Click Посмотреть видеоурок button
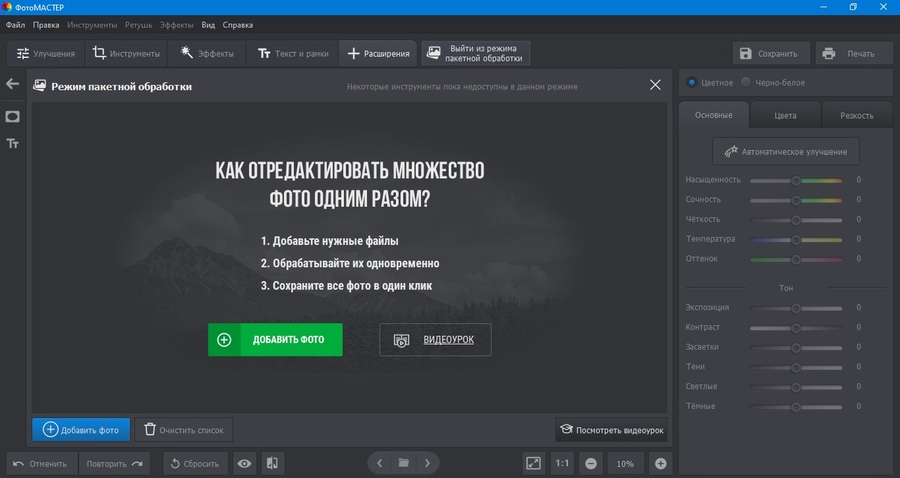 coord(611,430)
